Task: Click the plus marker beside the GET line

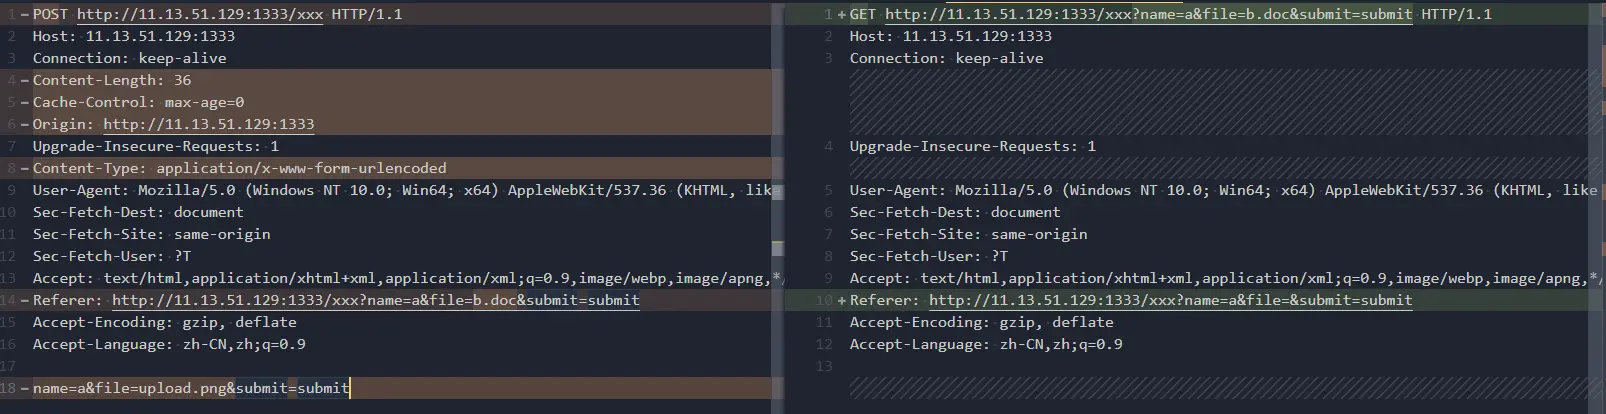Action: (x=841, y=14)
